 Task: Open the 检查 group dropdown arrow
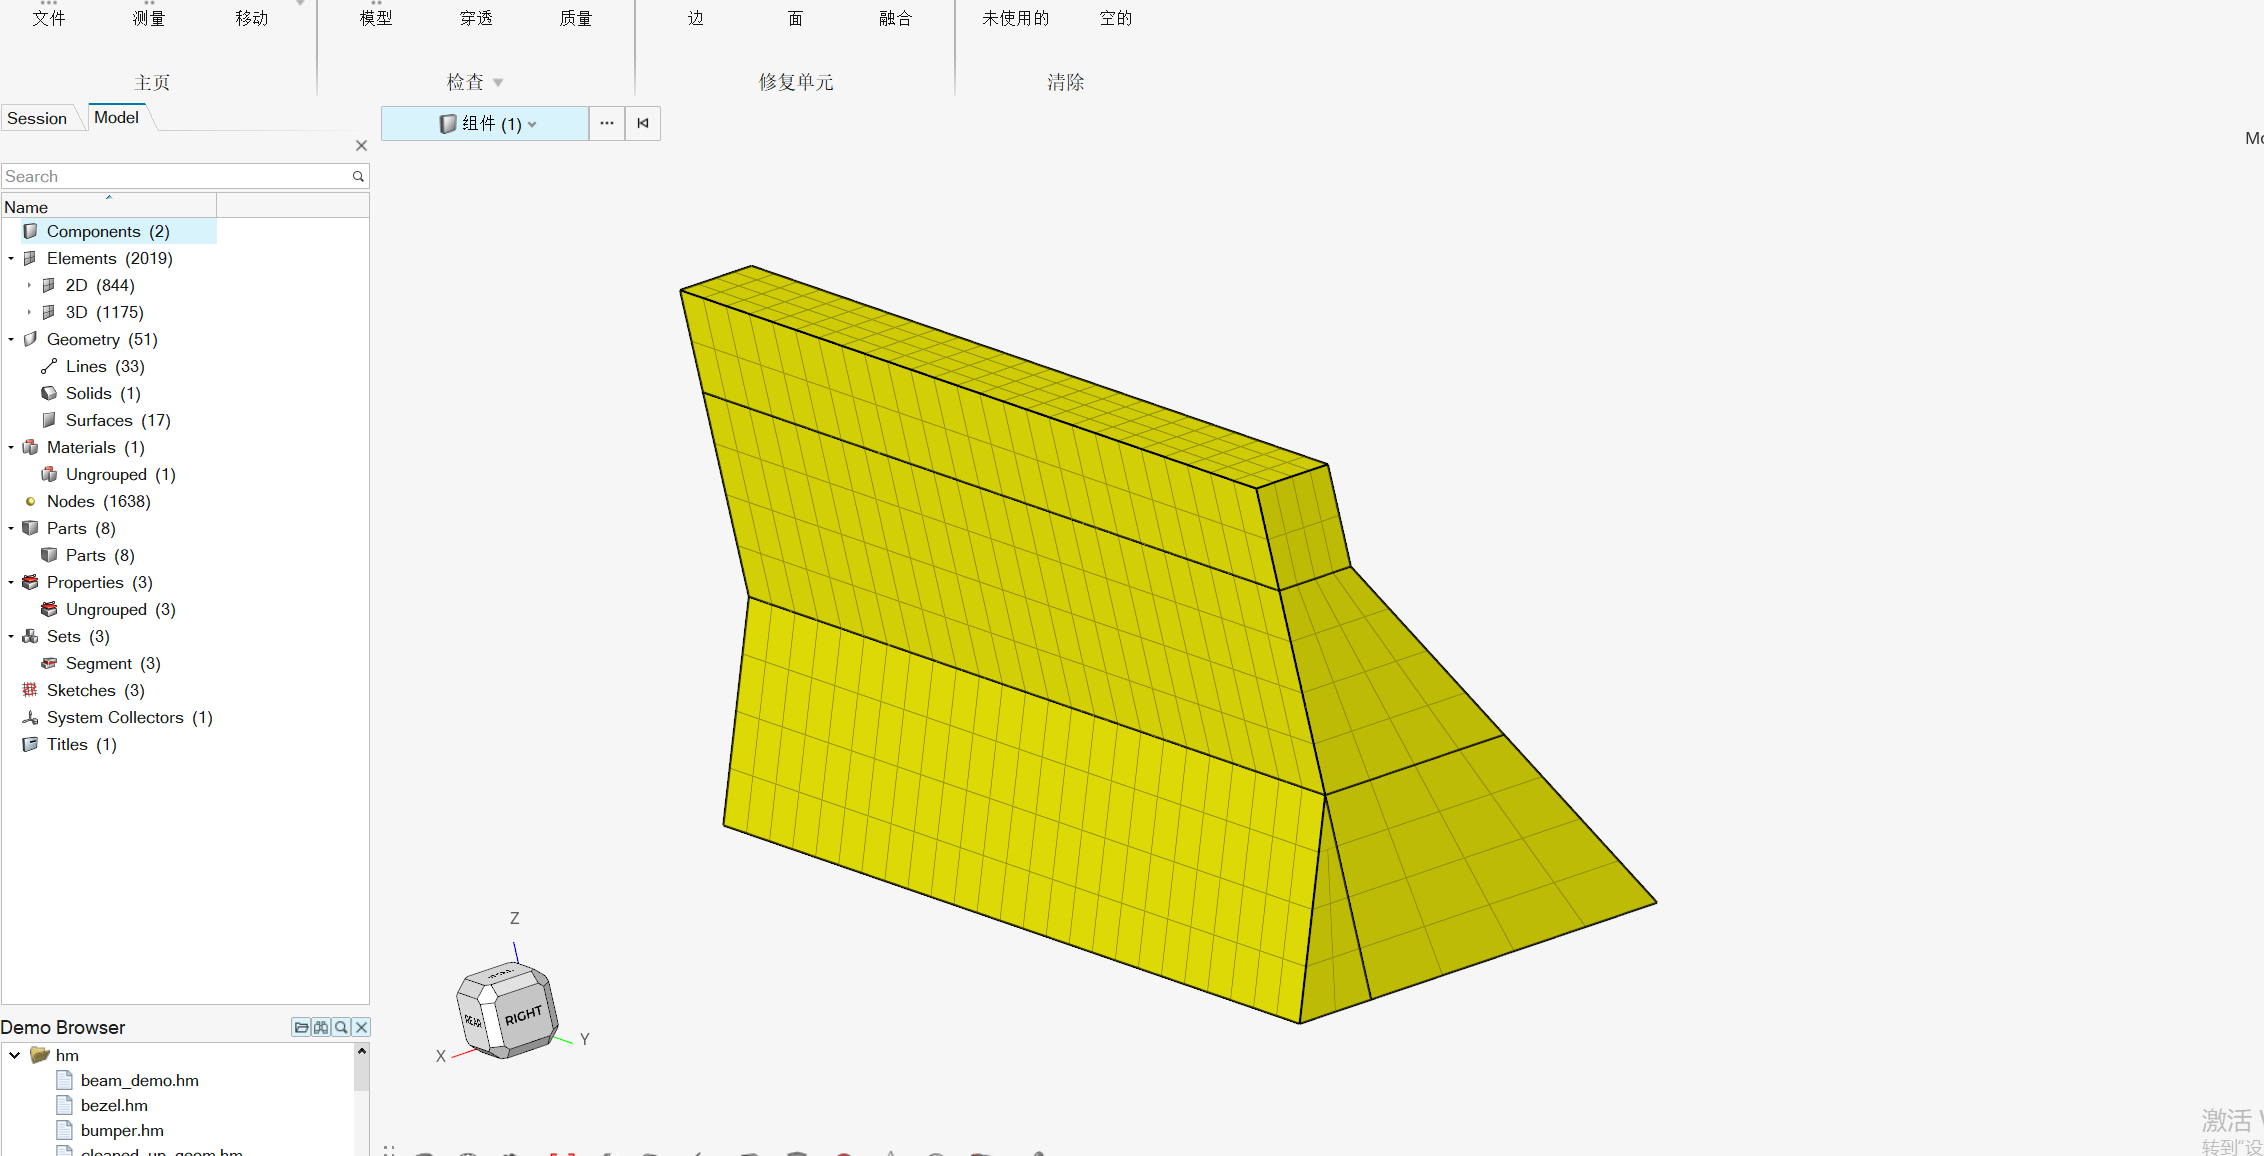tap(498, 83)
